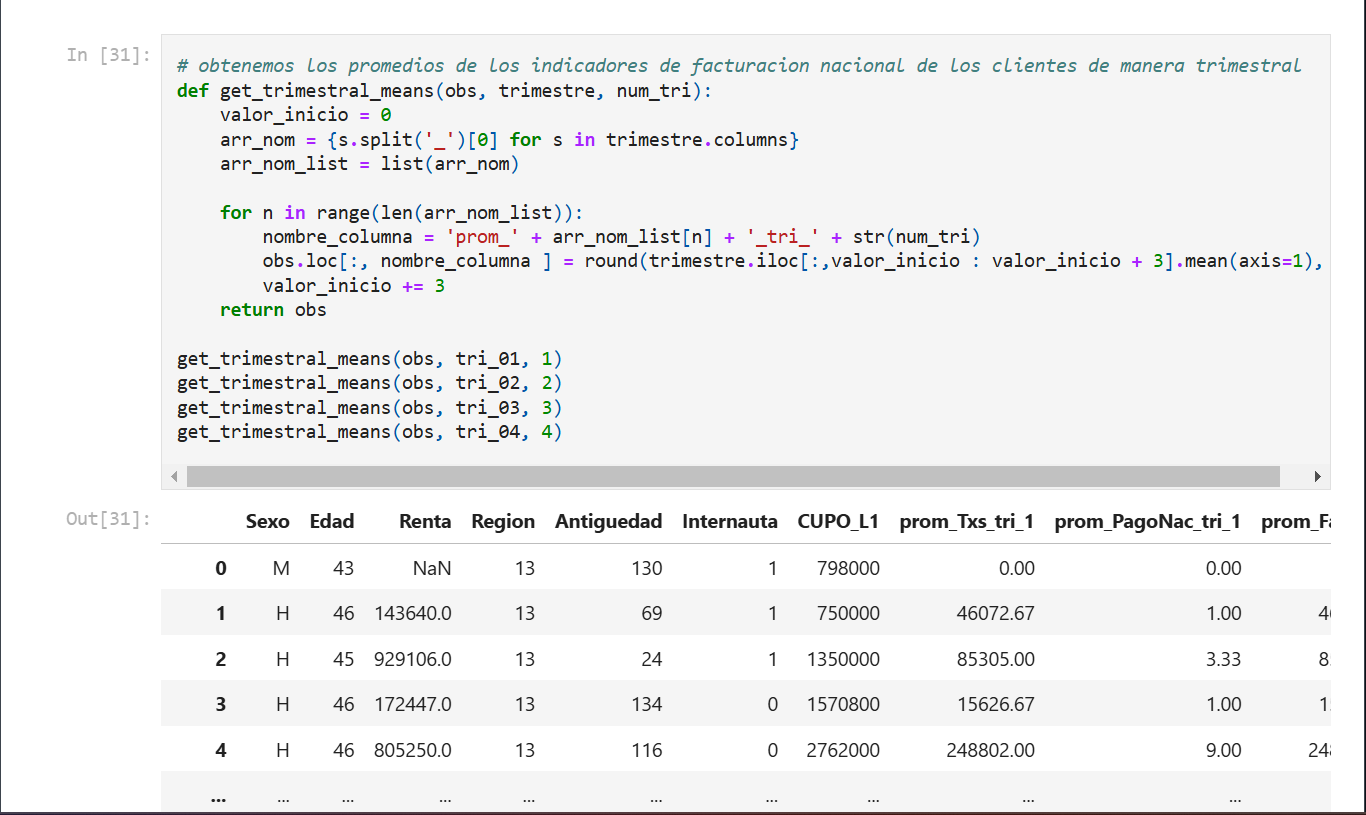Click the Edad value 43

tap(344, 568)
